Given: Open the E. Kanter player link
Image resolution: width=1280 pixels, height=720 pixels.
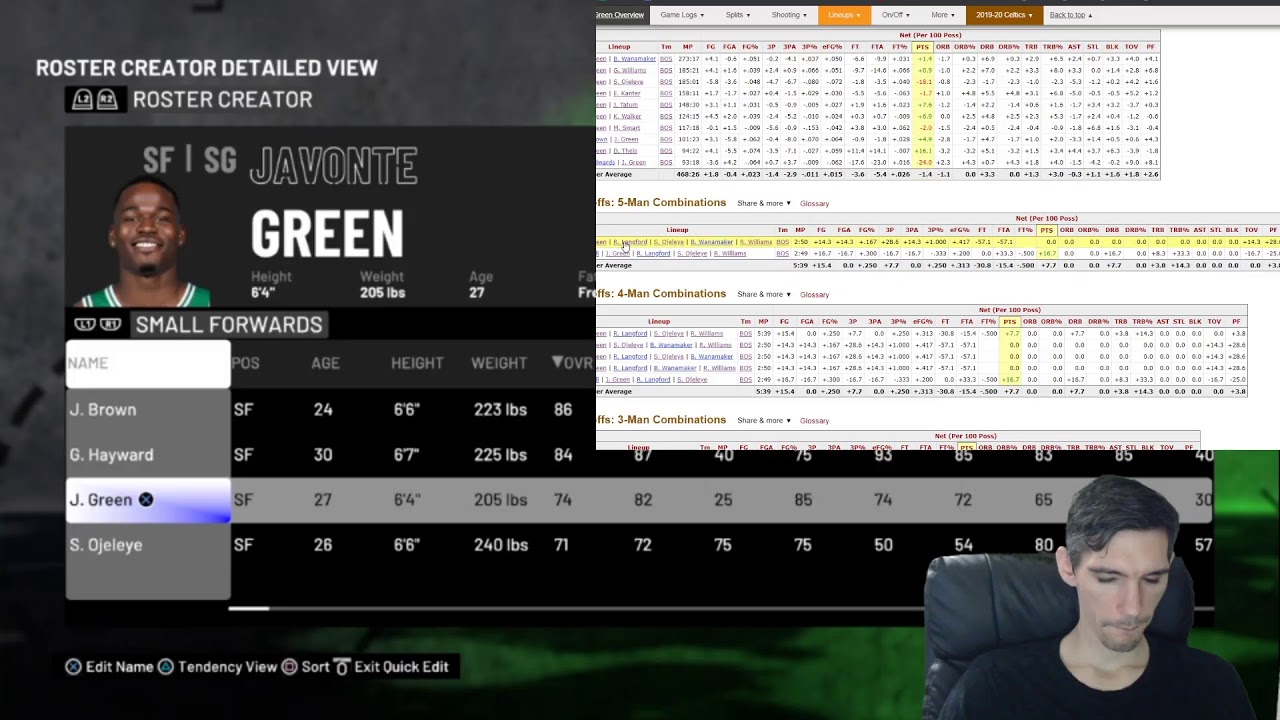Looking at the screenshot, I should coord(626,93).
